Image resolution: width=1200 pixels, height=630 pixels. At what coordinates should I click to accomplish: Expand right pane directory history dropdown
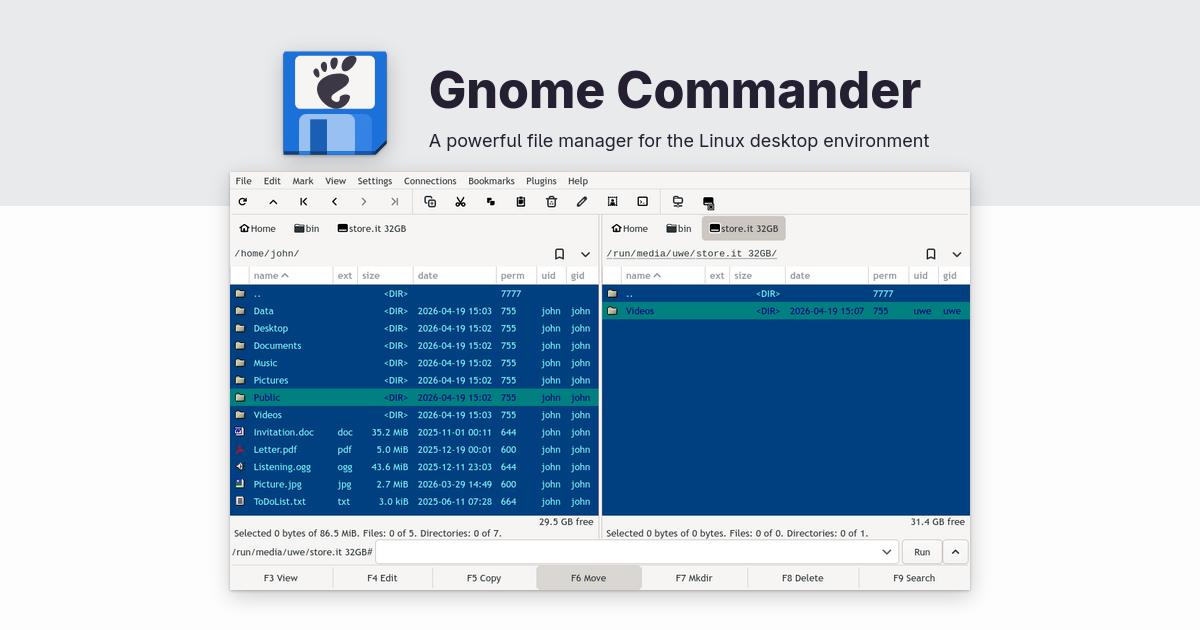[x=957, y=254]
